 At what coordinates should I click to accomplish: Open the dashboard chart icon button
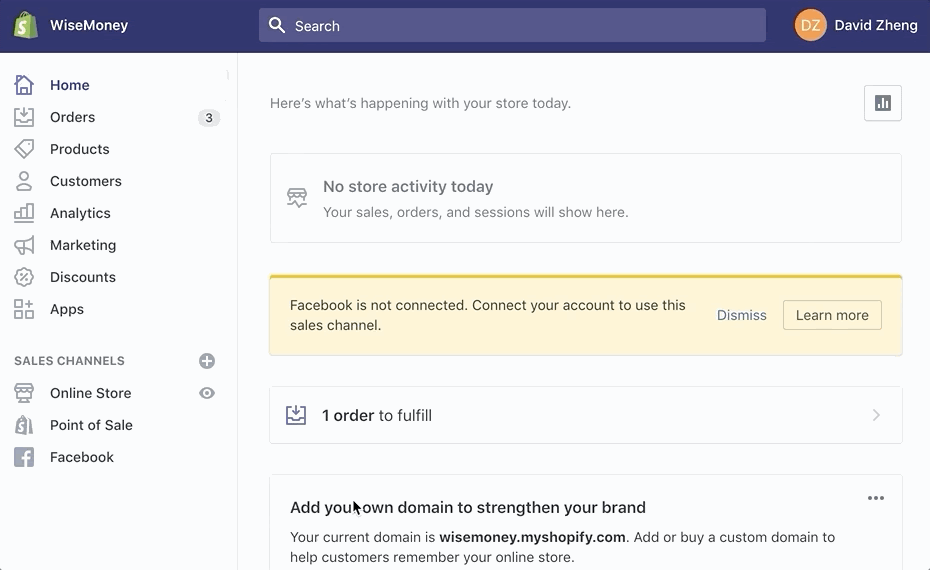883,103
